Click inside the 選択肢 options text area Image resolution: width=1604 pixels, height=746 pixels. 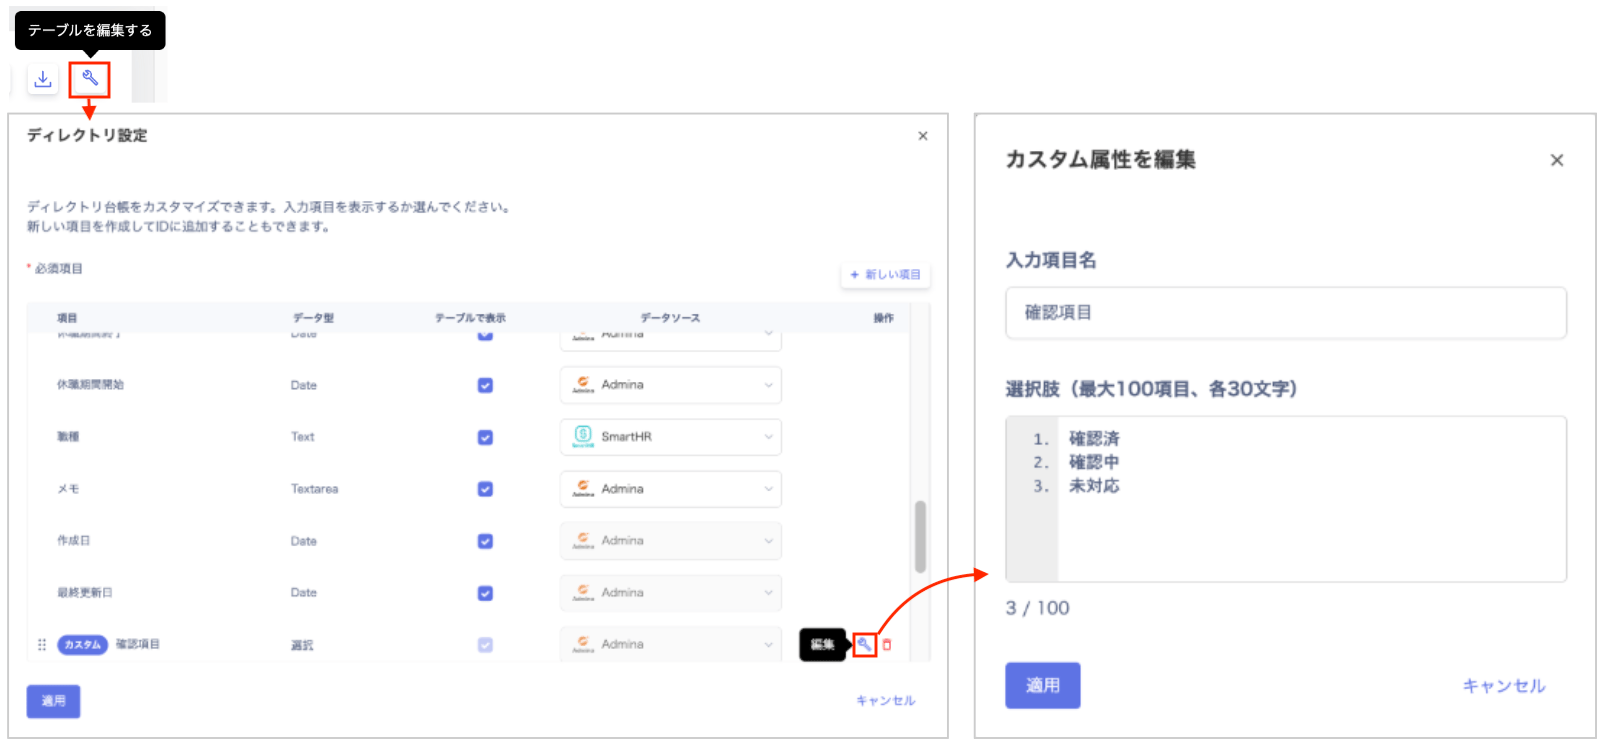click(1285, 499)
